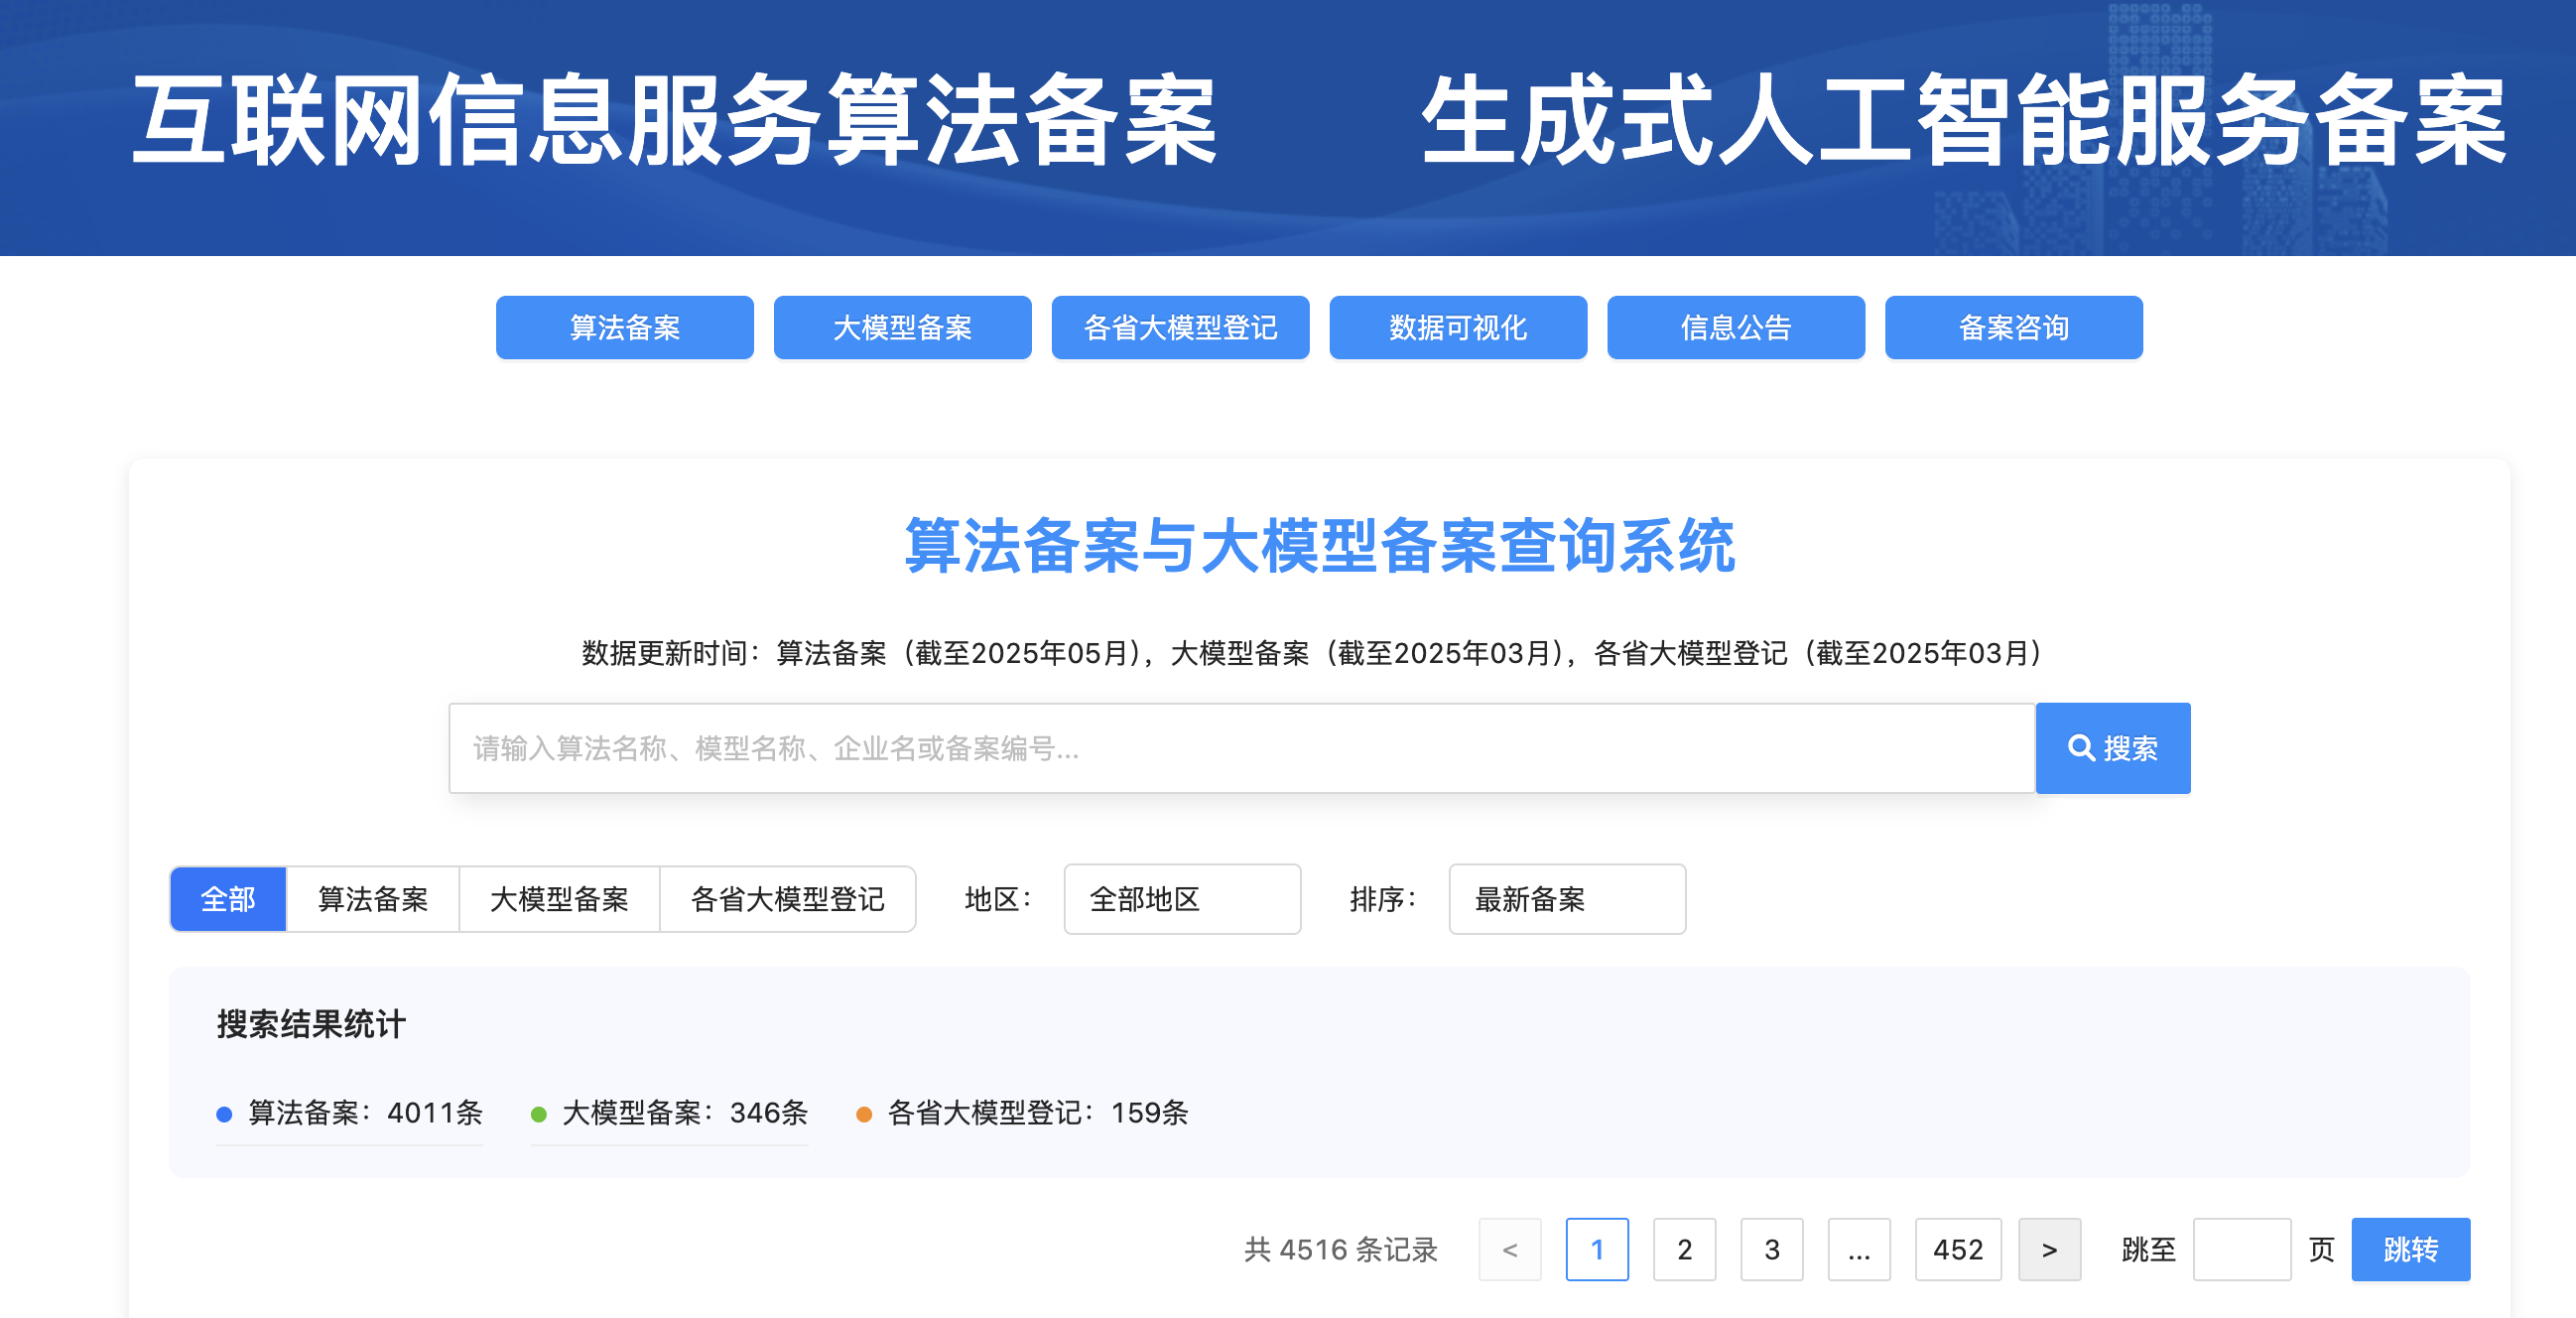Focus the algorithm name search field

(x=1240, y=748)
